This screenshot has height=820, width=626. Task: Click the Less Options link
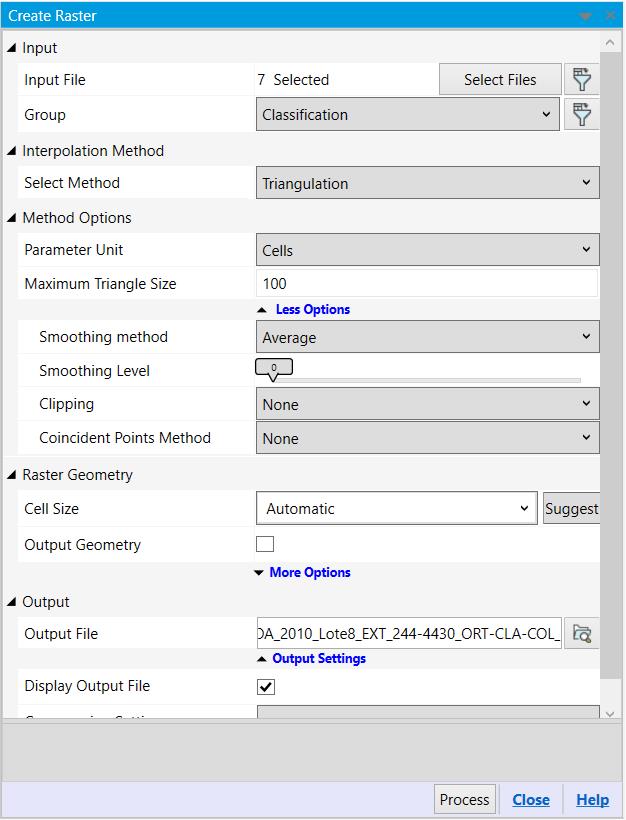point(312,310)
